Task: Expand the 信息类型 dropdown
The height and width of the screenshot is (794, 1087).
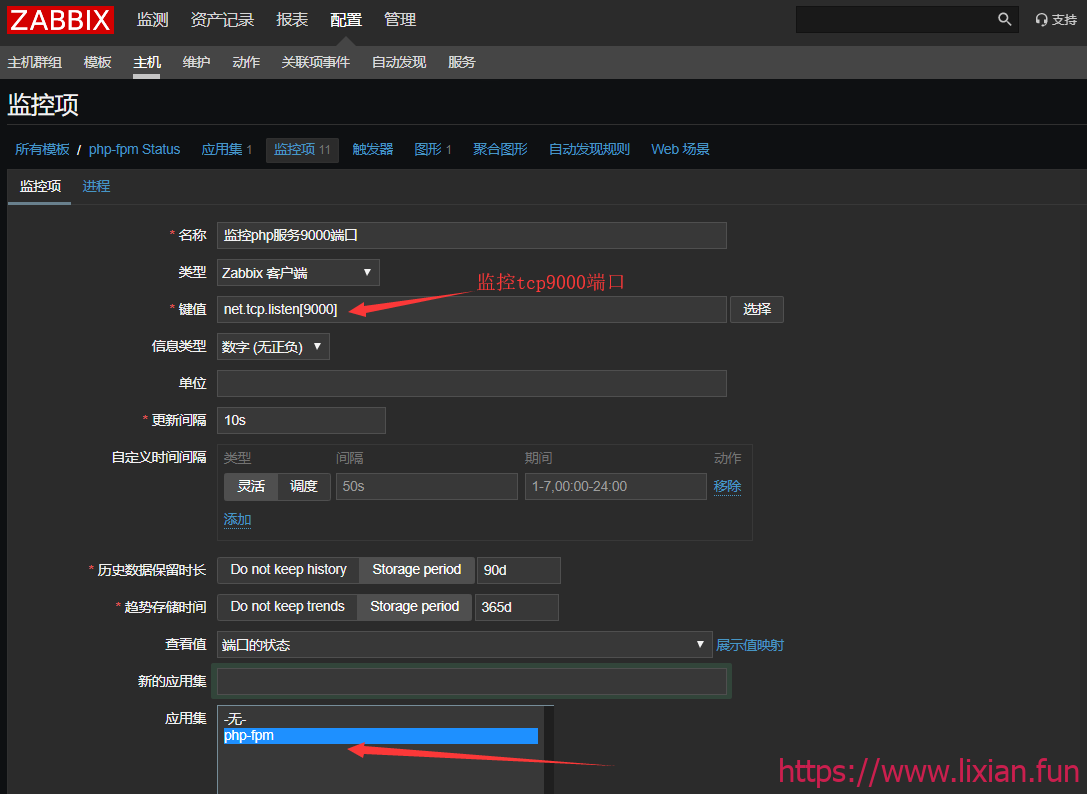Action: click(x=273, y=347)
